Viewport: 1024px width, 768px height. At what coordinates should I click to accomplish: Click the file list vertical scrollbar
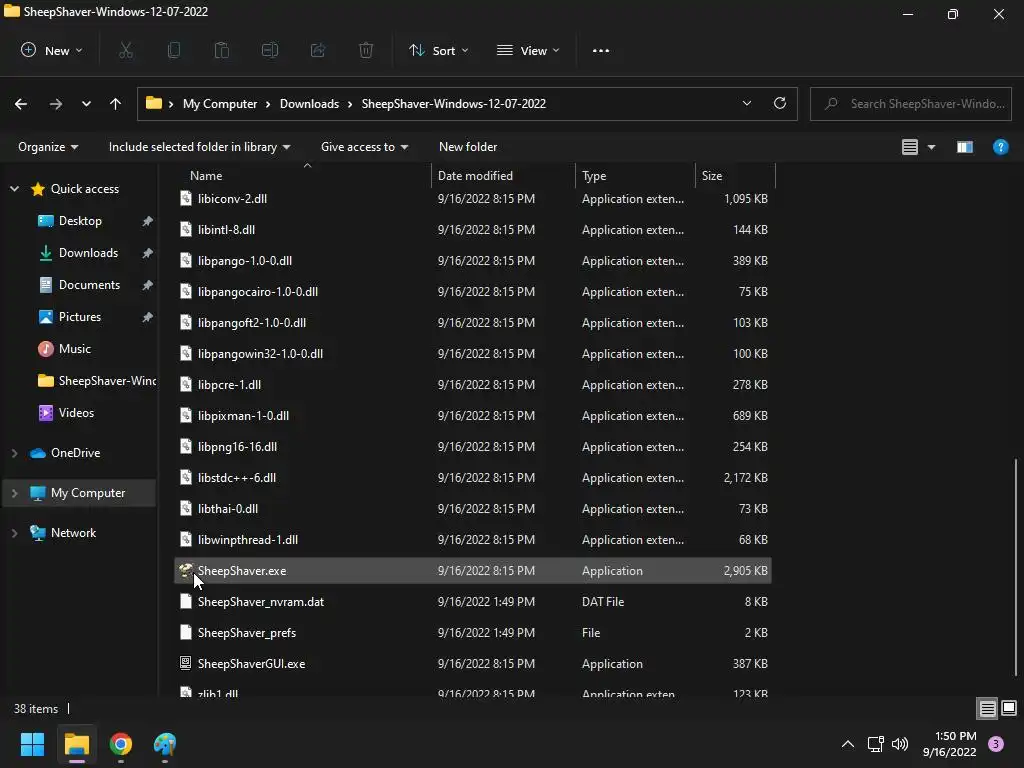[x=1016, y=567]
